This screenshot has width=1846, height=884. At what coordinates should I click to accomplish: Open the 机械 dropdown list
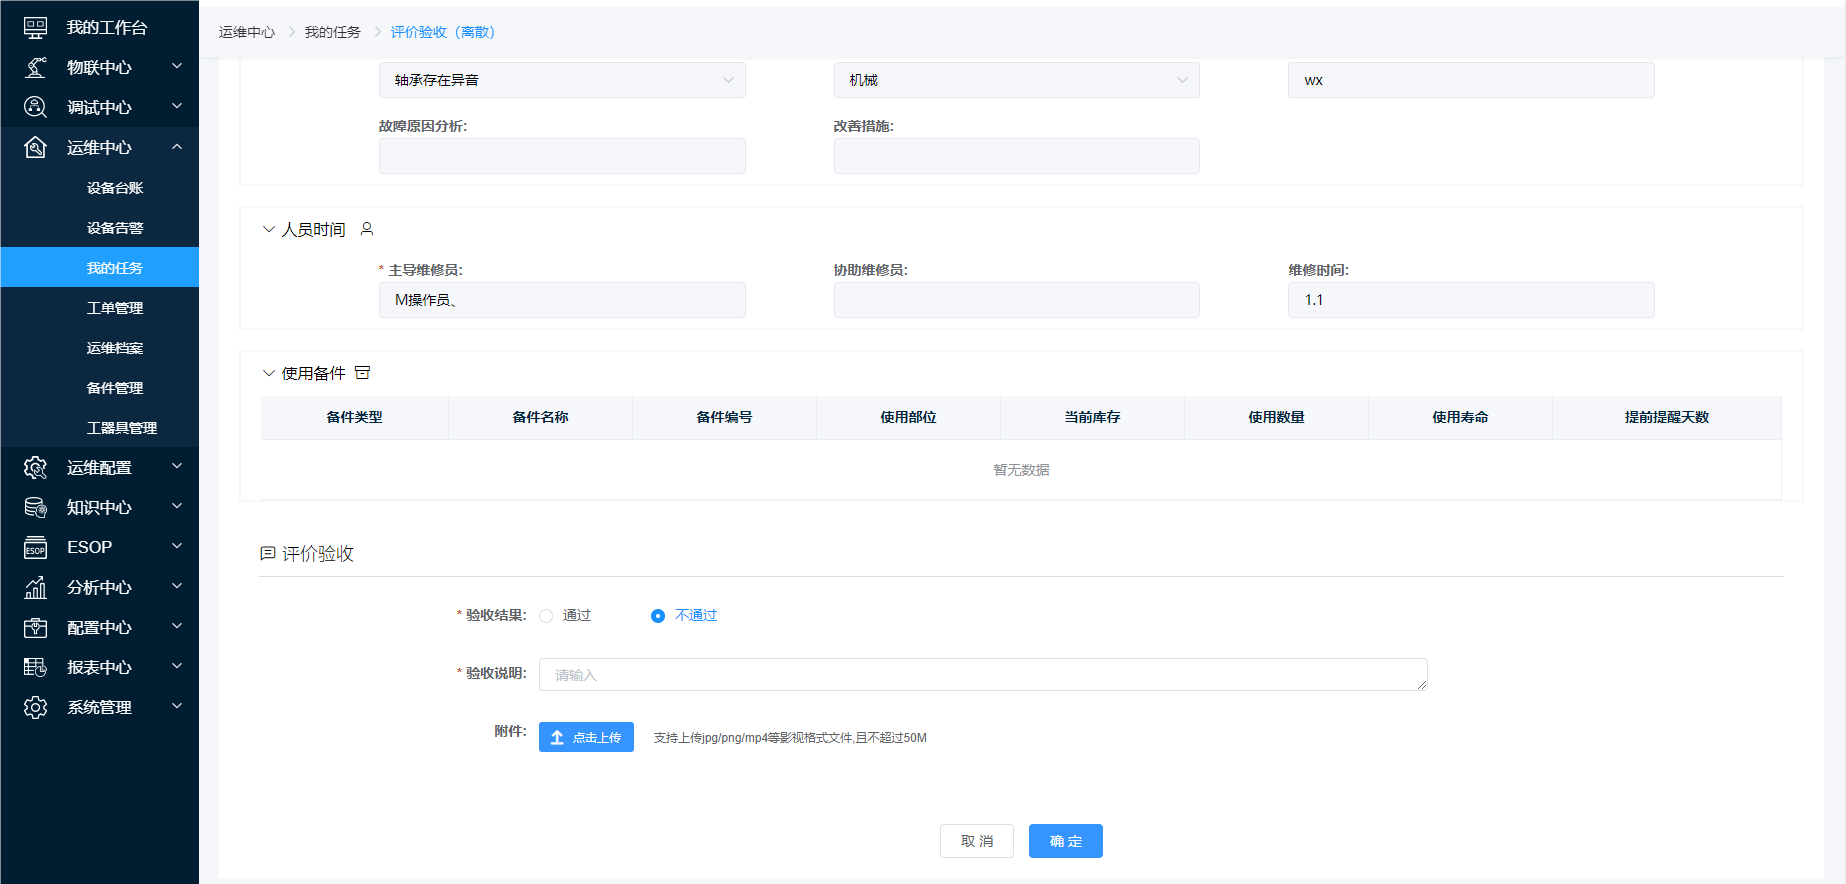click(x=1016, y=80)
